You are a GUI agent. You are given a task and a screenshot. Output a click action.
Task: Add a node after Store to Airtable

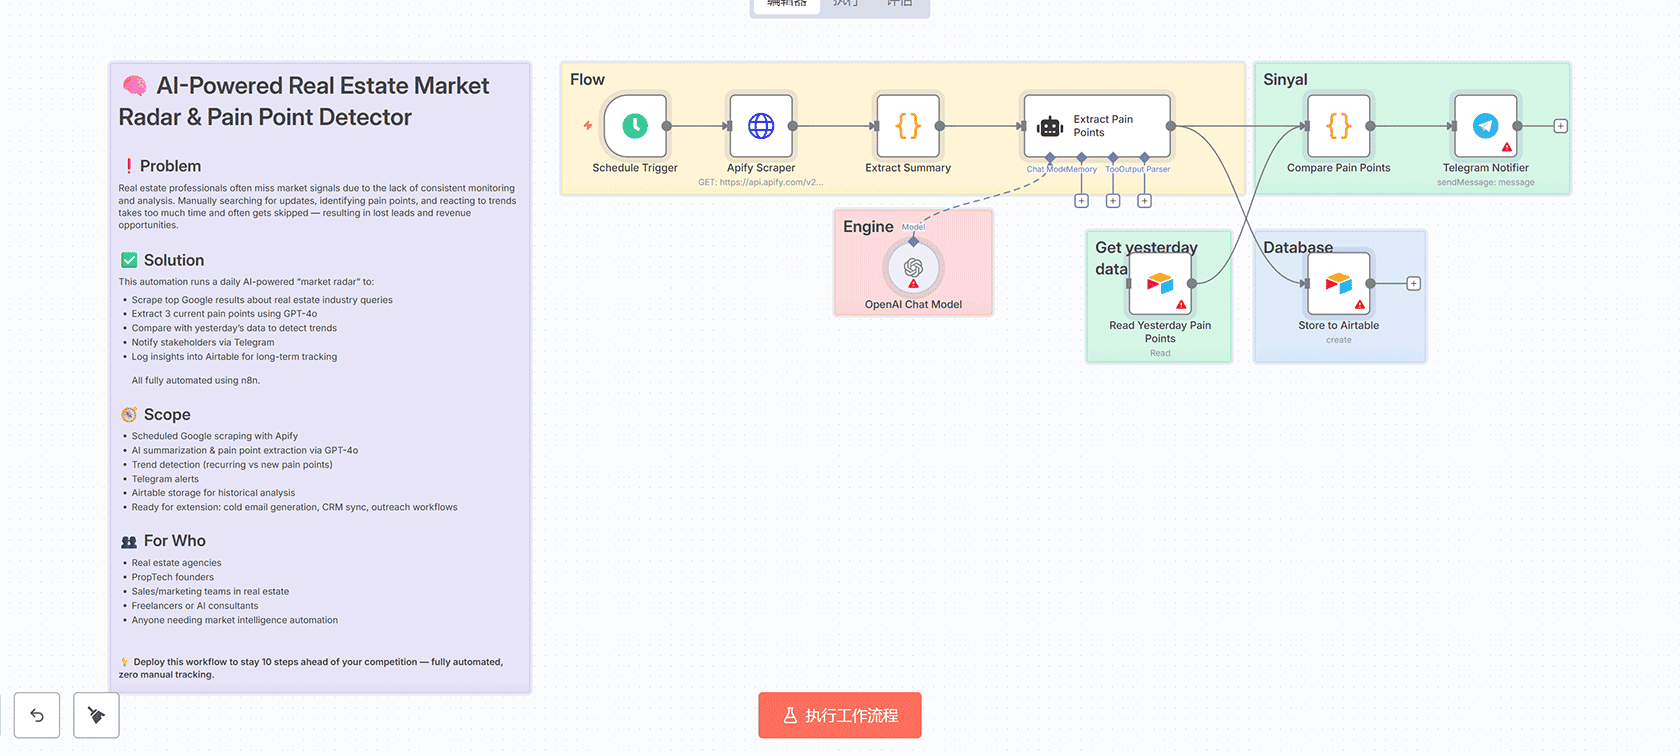(x=1413, y=284)
